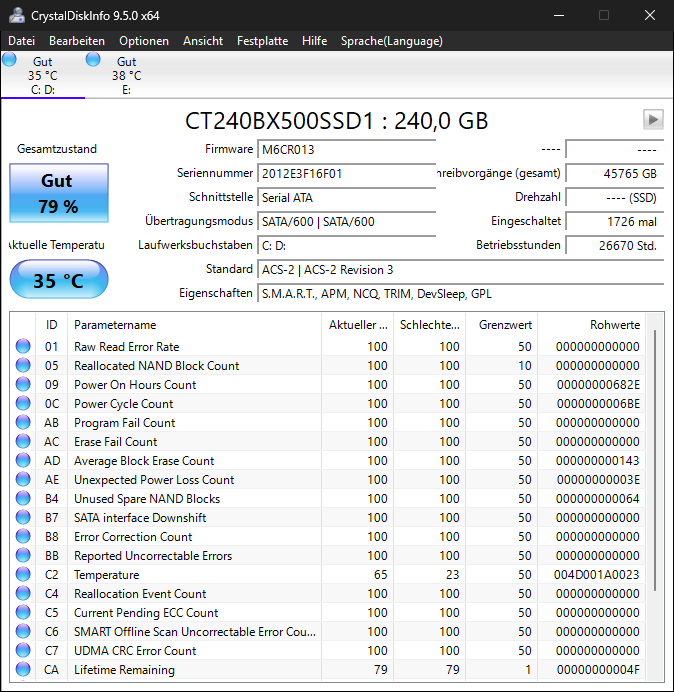Image resolution: width=674 pixels, height=692 pixels.
Task: Close the CrystalDiskInfo window
Action: pyautogui.click(x=650, y=15)
